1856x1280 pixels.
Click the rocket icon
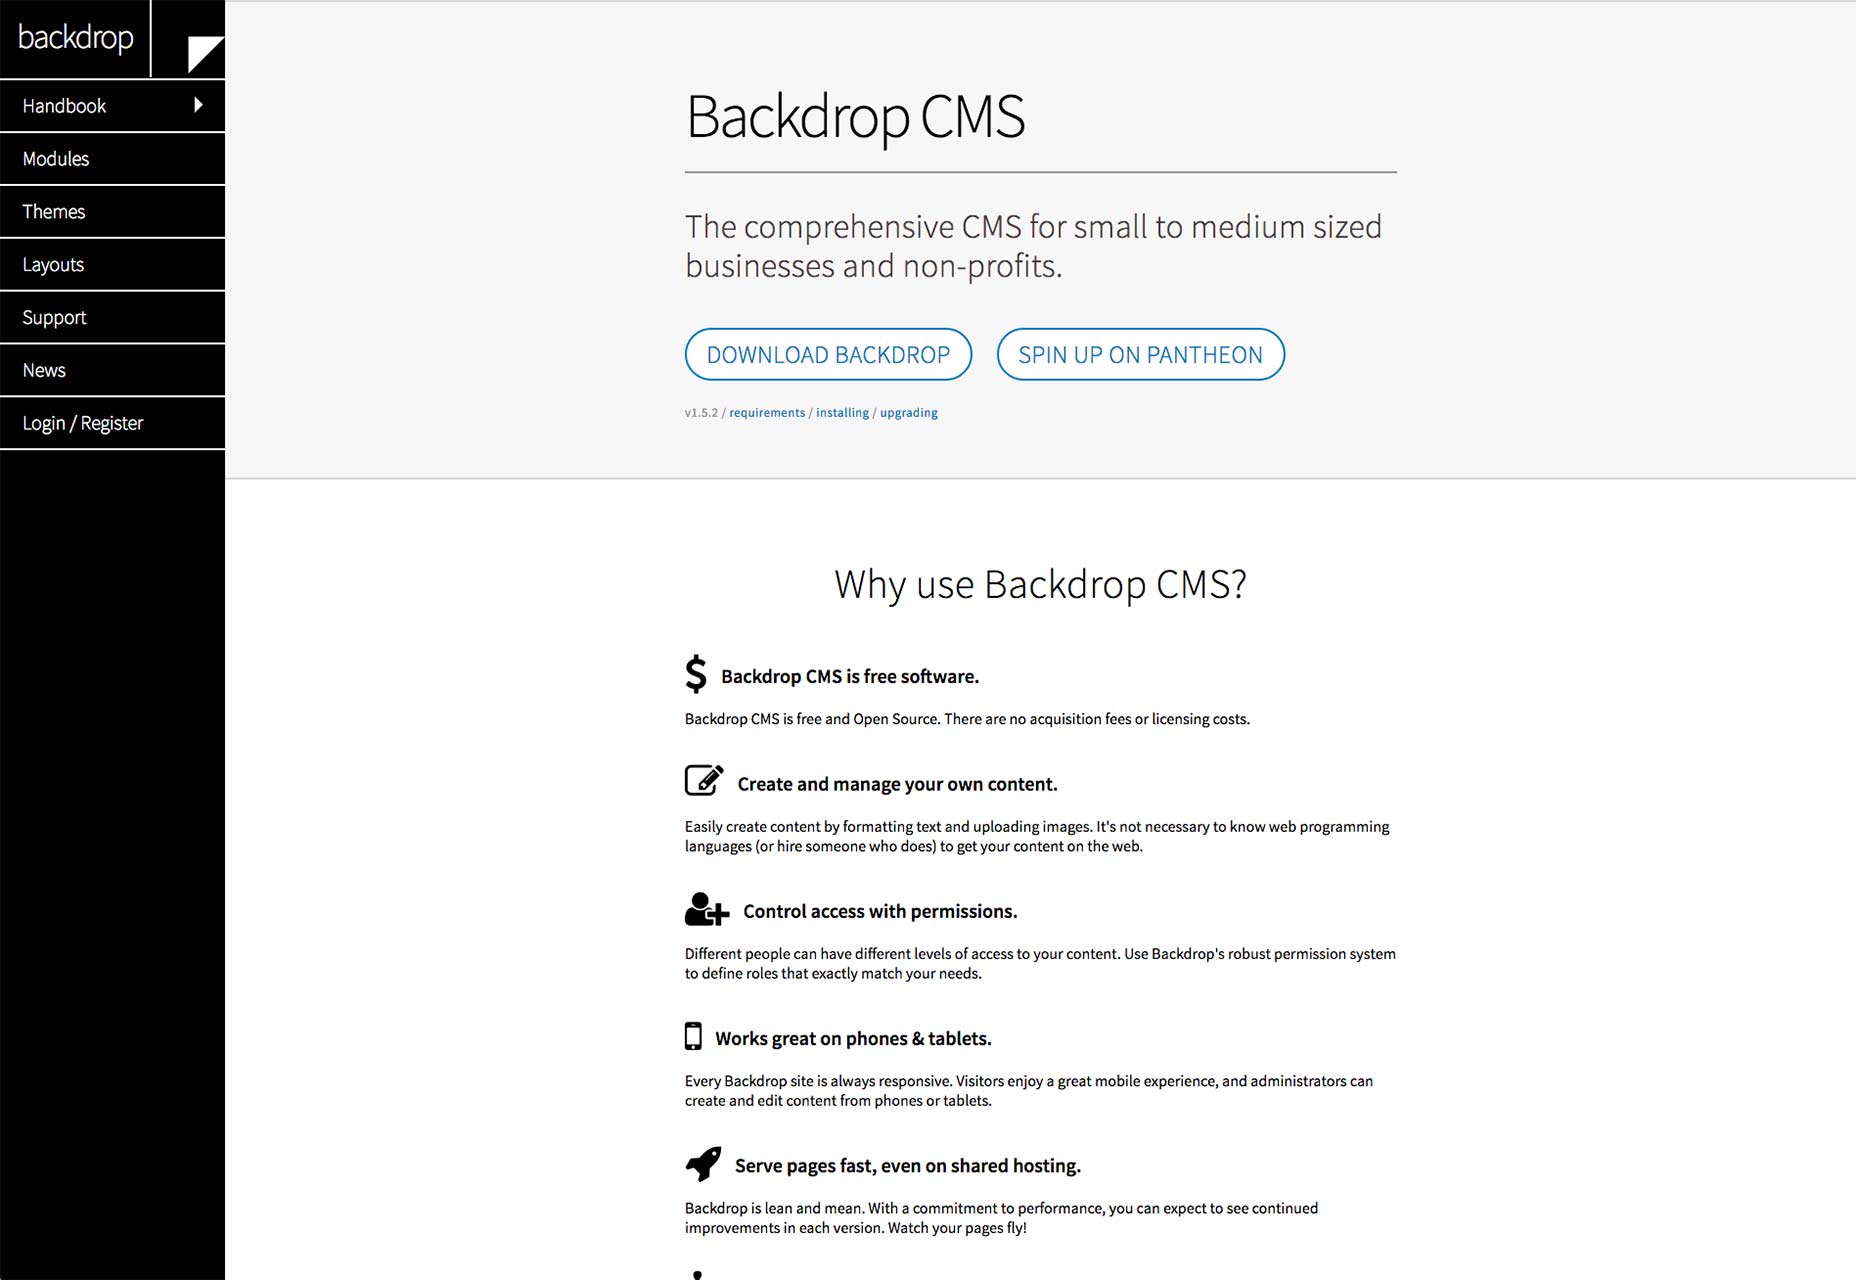pos(703,1164)
